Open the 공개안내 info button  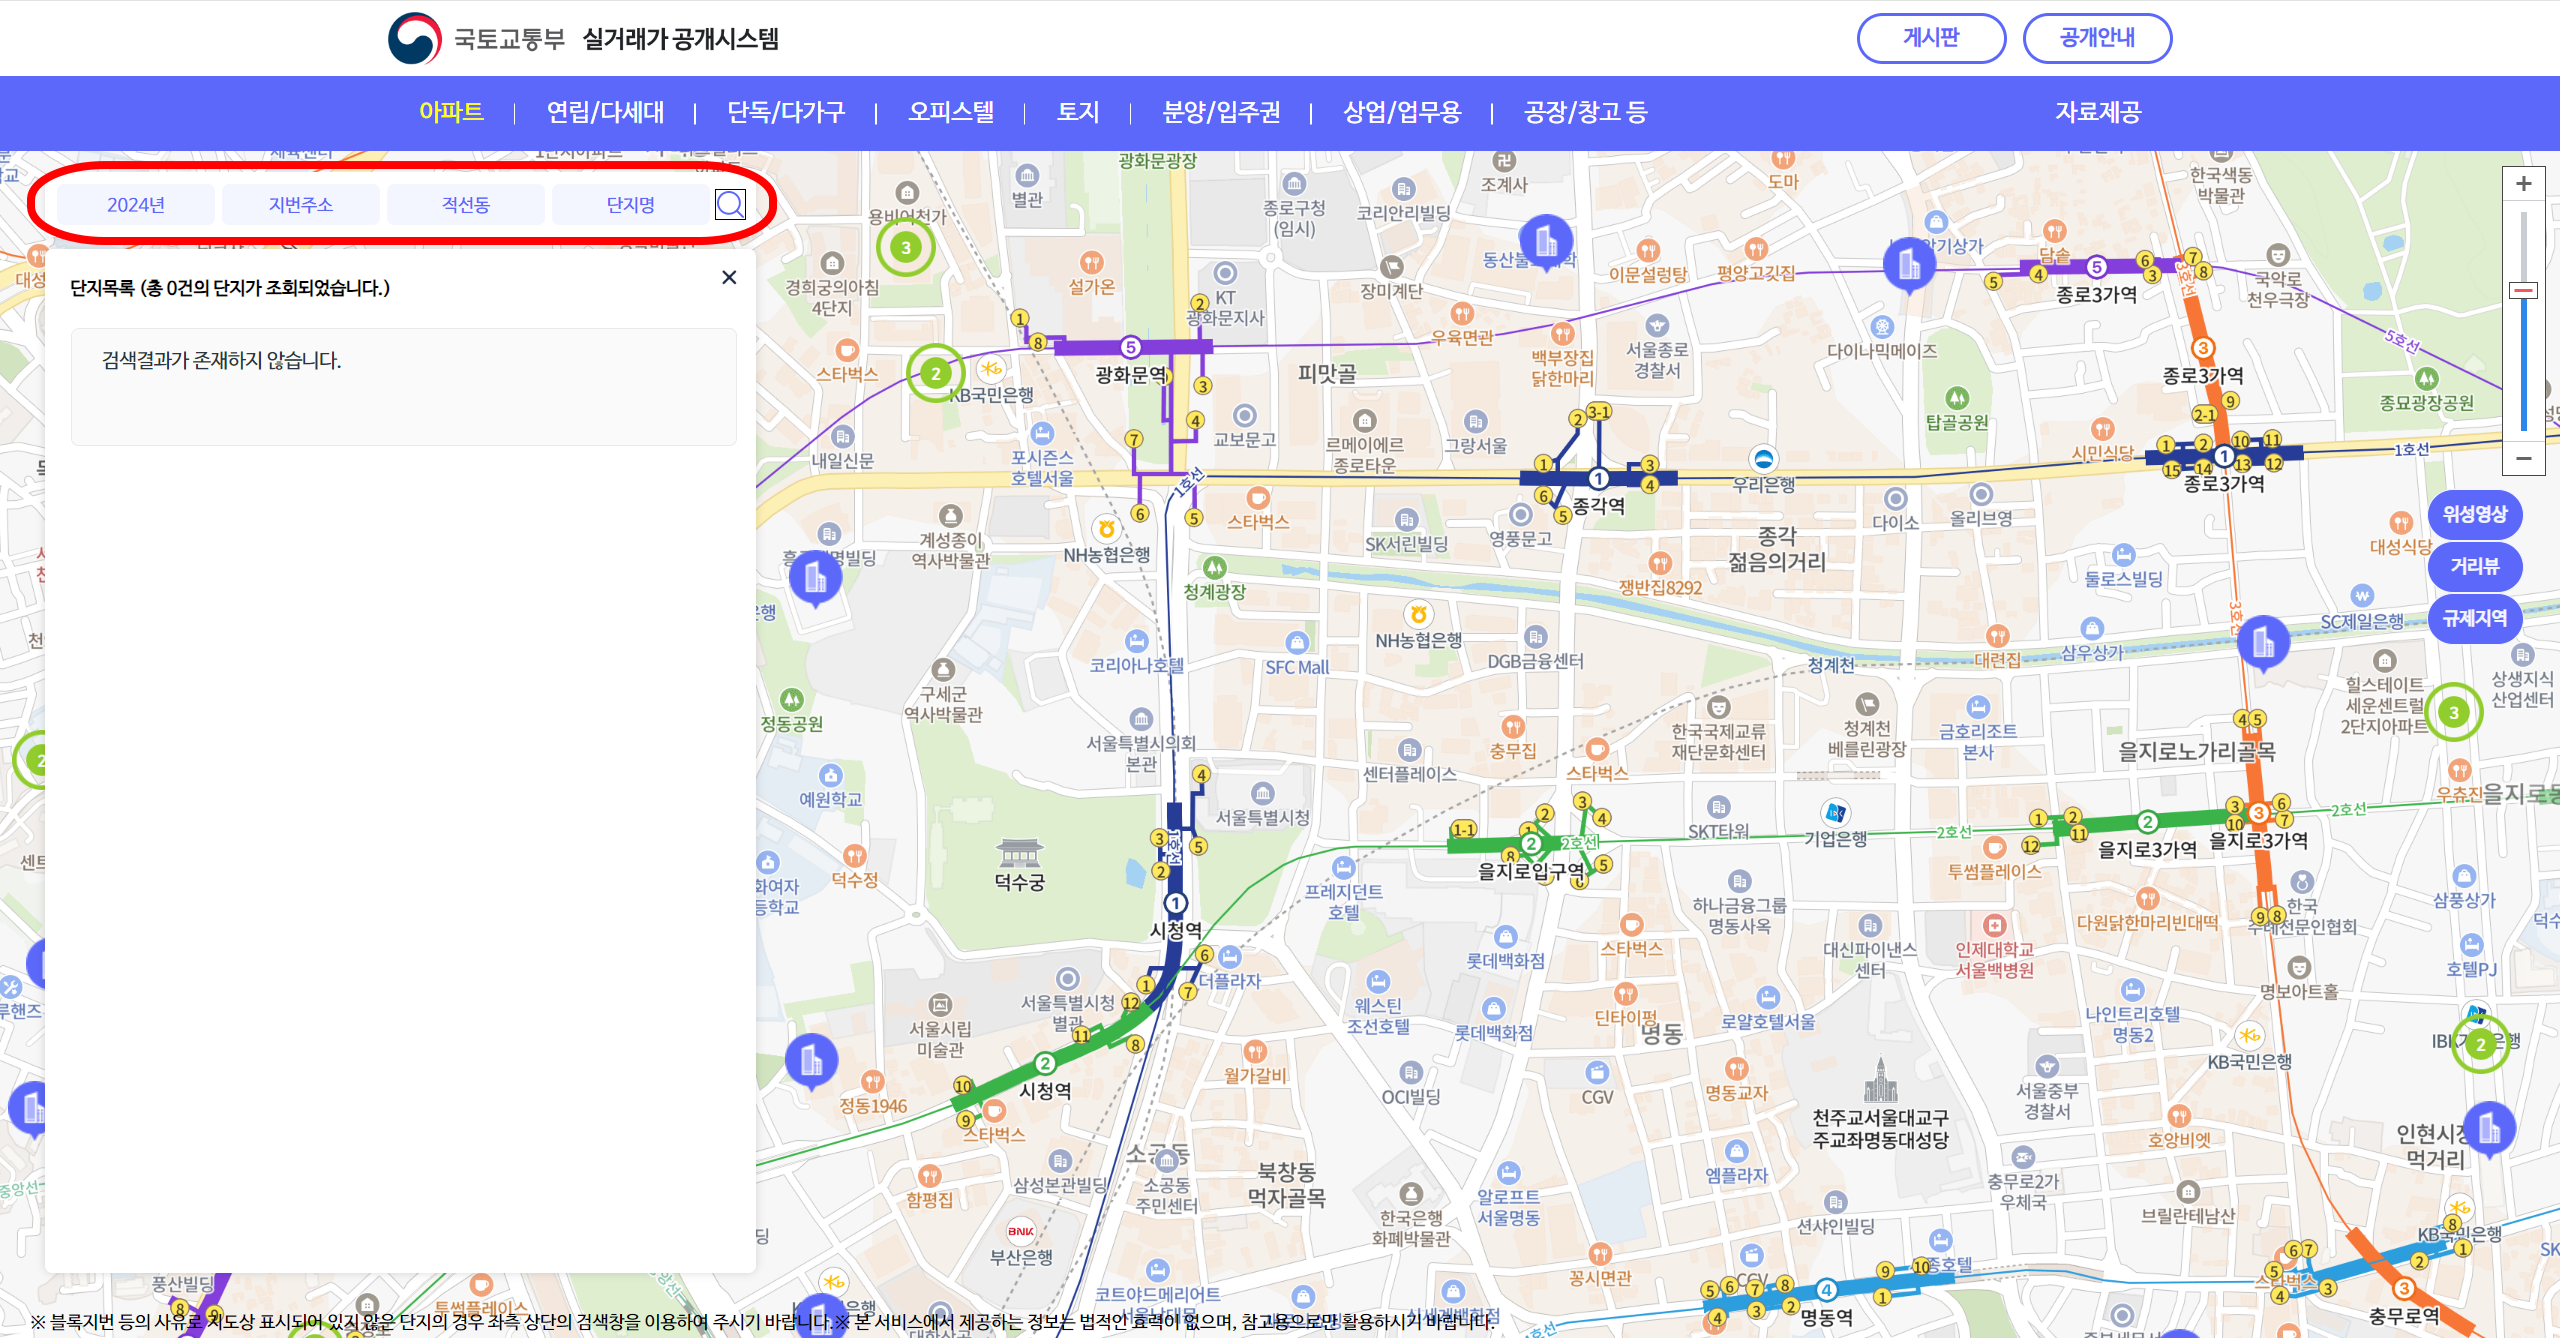click(2097, 38)
